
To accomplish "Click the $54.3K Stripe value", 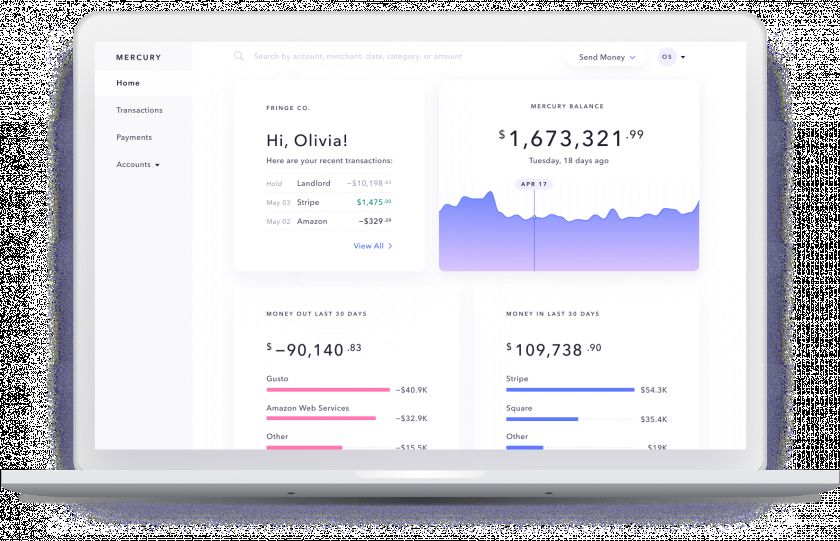I will 654,390.
